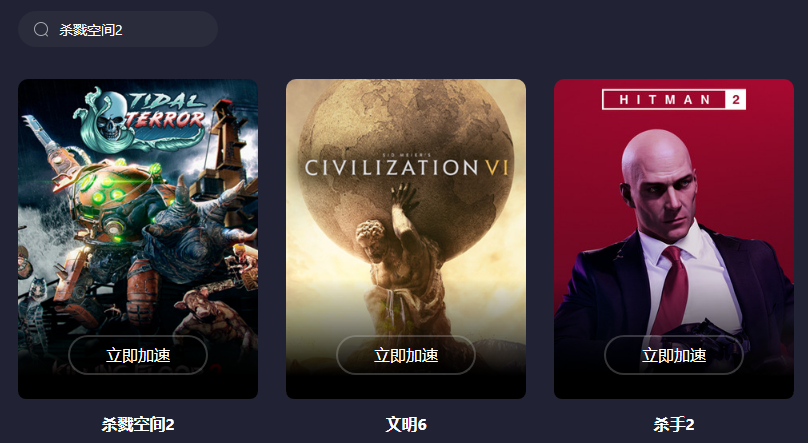Viewport: 808px width, 443px height.
Task: Open the 文明6 title link
Action: (x=406, y=424)
